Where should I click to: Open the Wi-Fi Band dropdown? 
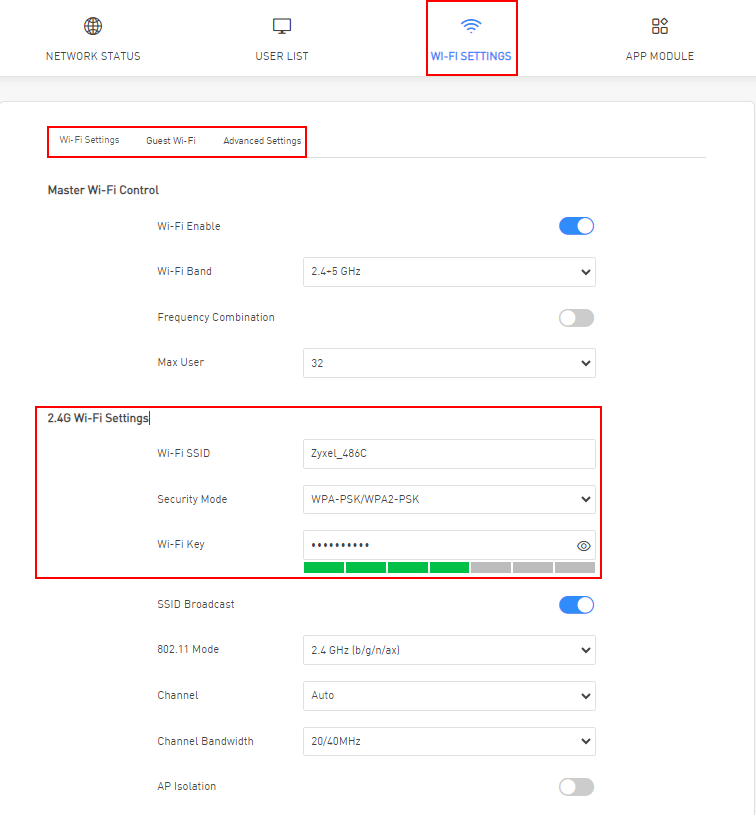(x=449, y=272)
